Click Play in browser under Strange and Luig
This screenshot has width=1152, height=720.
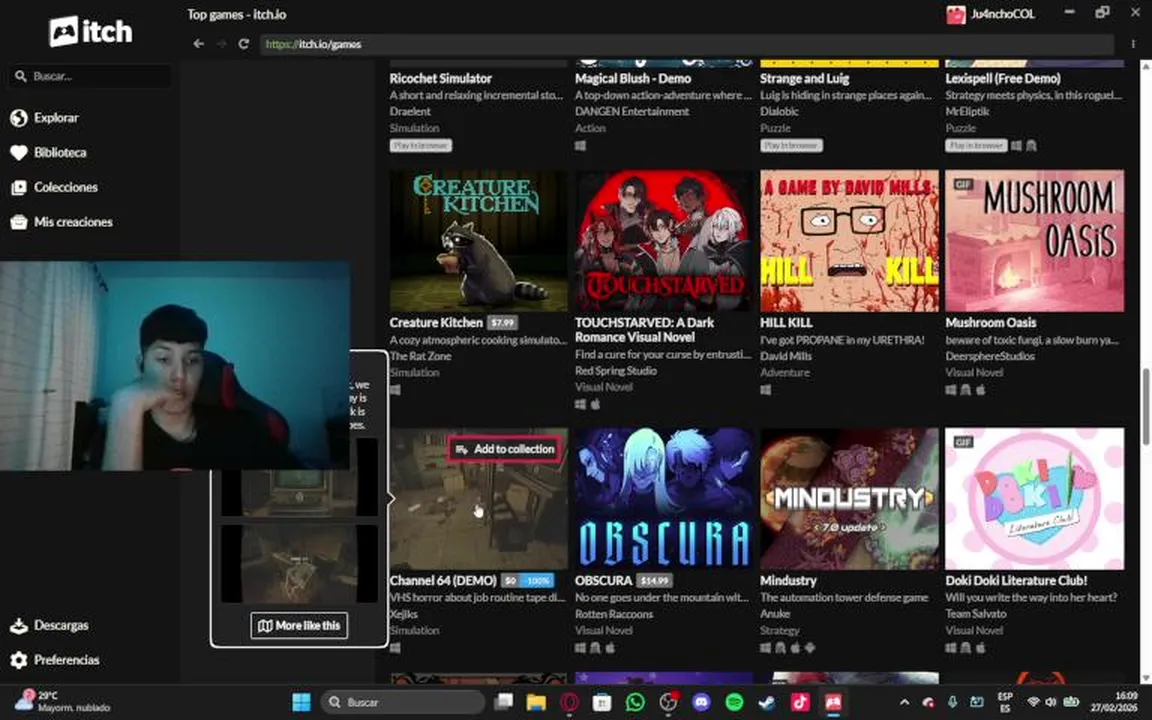pyautogui.click(x=791, y=145)
